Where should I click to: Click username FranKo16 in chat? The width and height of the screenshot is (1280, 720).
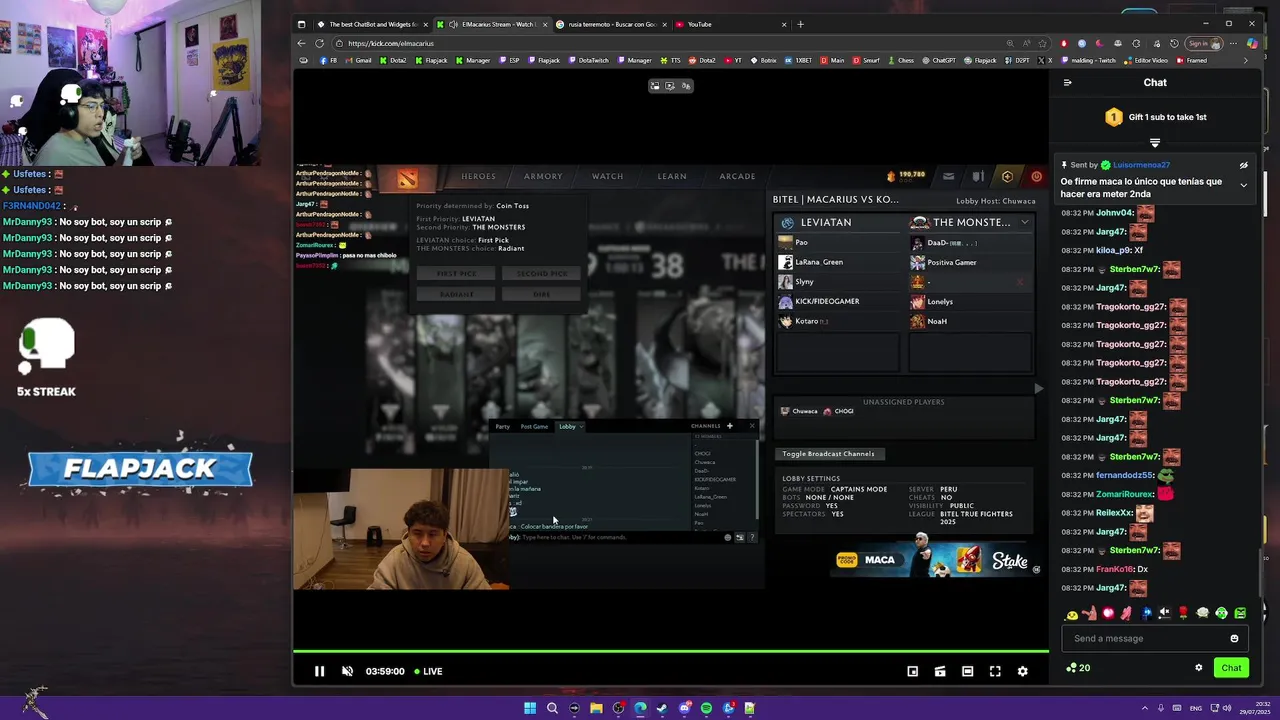(x=1114, y=569)
